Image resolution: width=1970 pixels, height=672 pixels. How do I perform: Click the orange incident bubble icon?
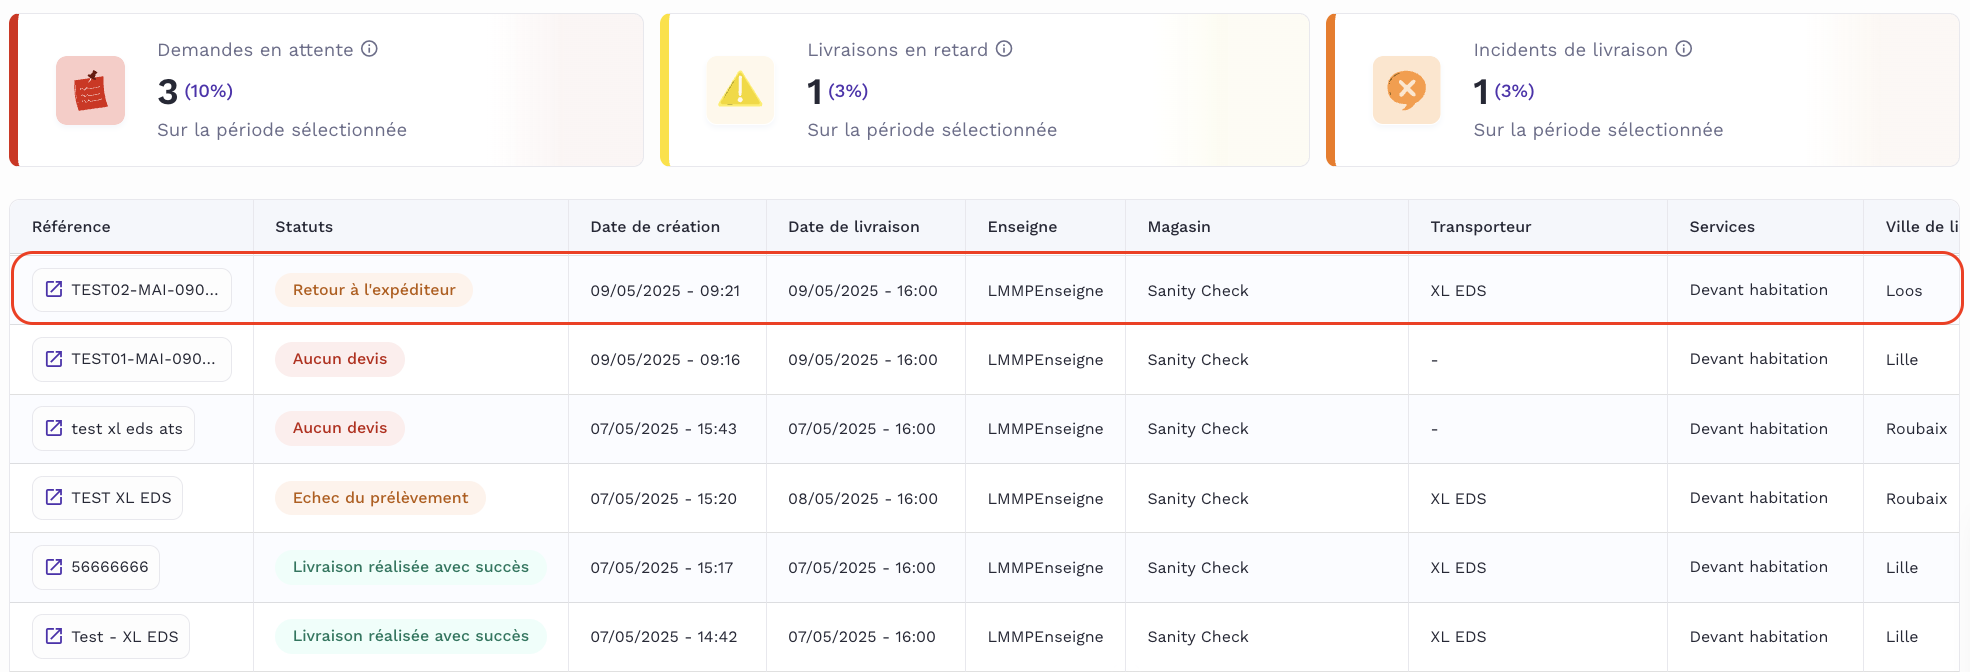tap(1406, 91)
